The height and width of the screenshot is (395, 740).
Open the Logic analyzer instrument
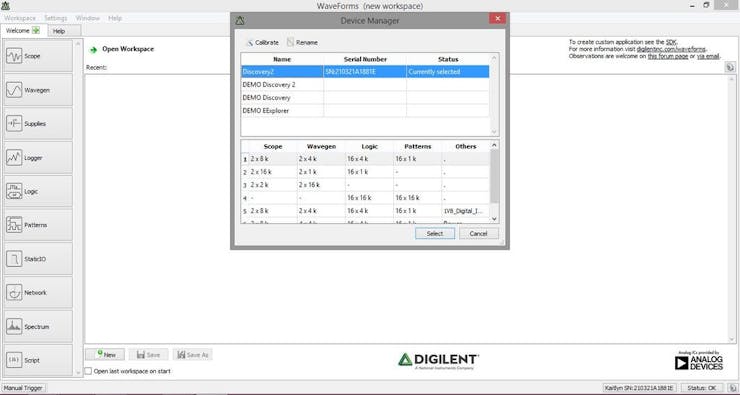point(38,192)
